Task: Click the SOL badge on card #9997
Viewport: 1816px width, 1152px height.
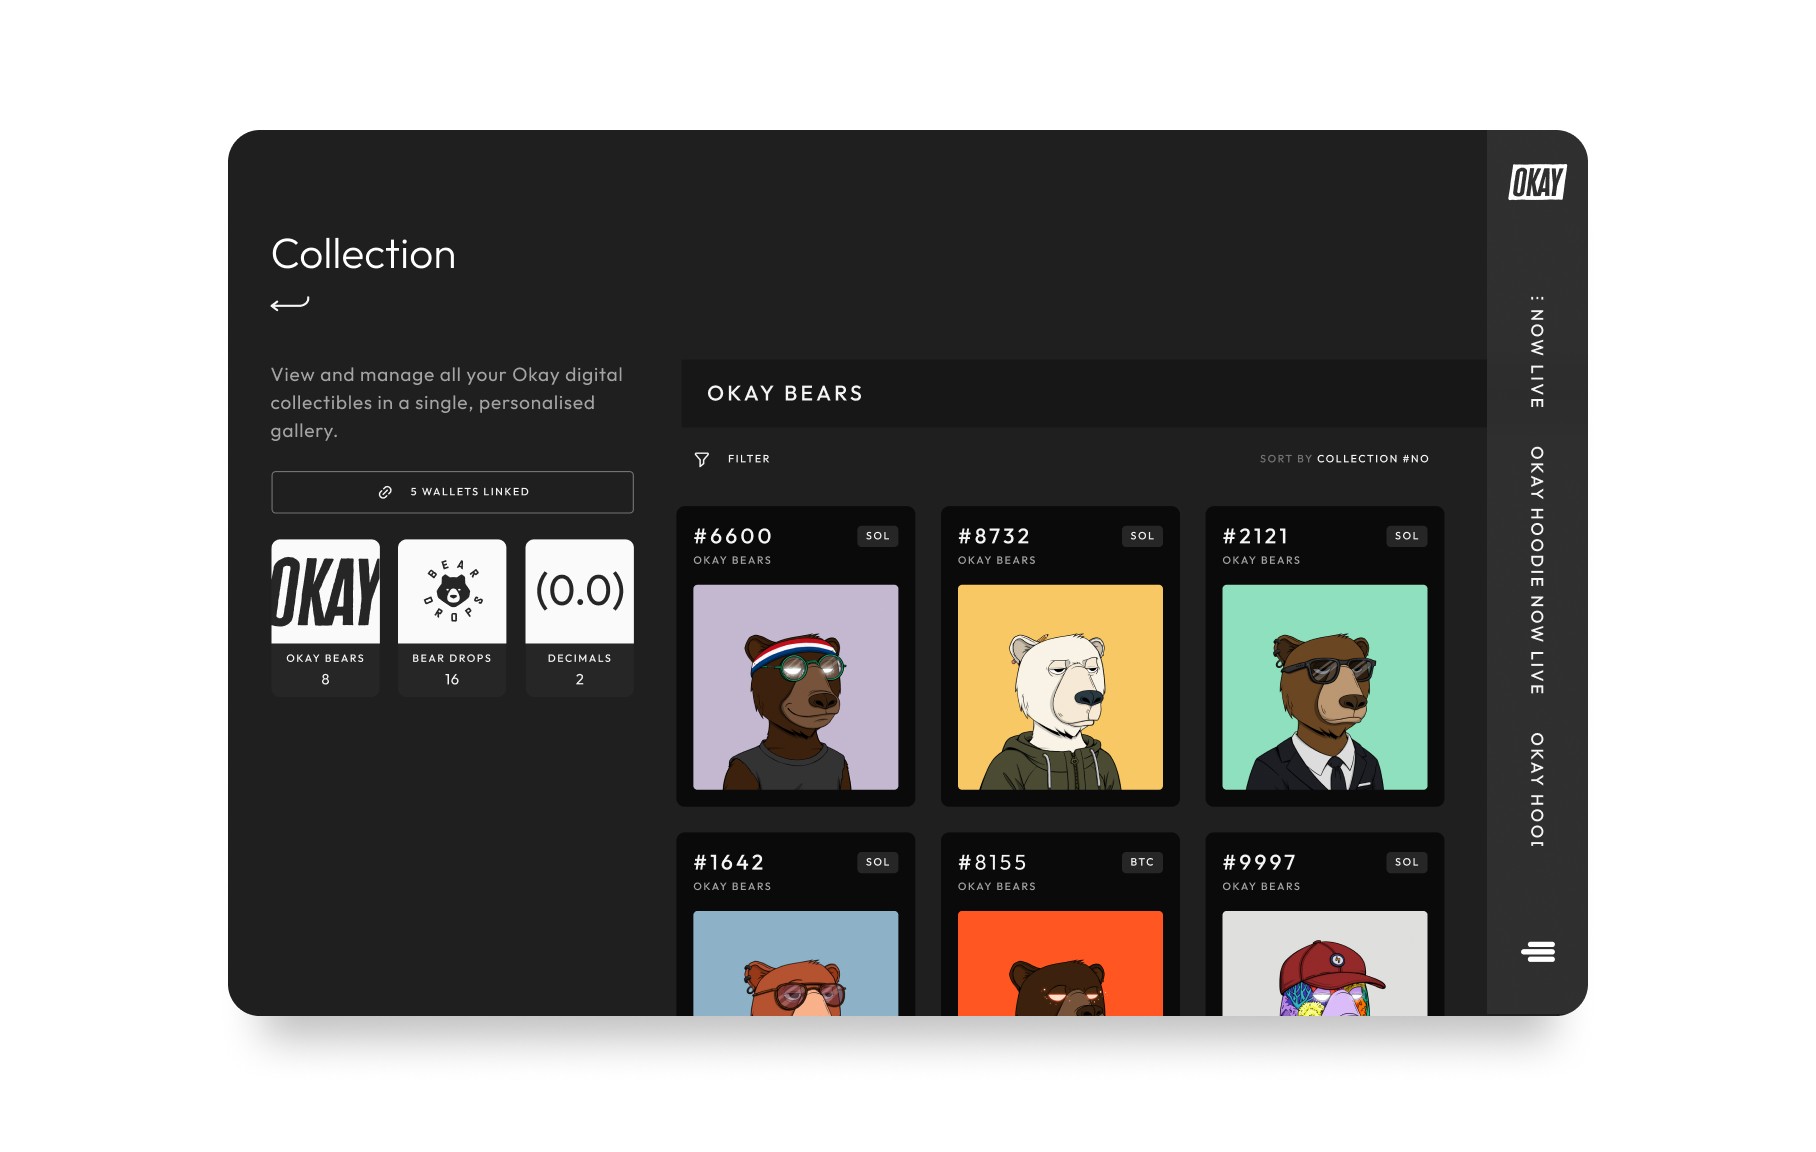Action: point(1407,862)
